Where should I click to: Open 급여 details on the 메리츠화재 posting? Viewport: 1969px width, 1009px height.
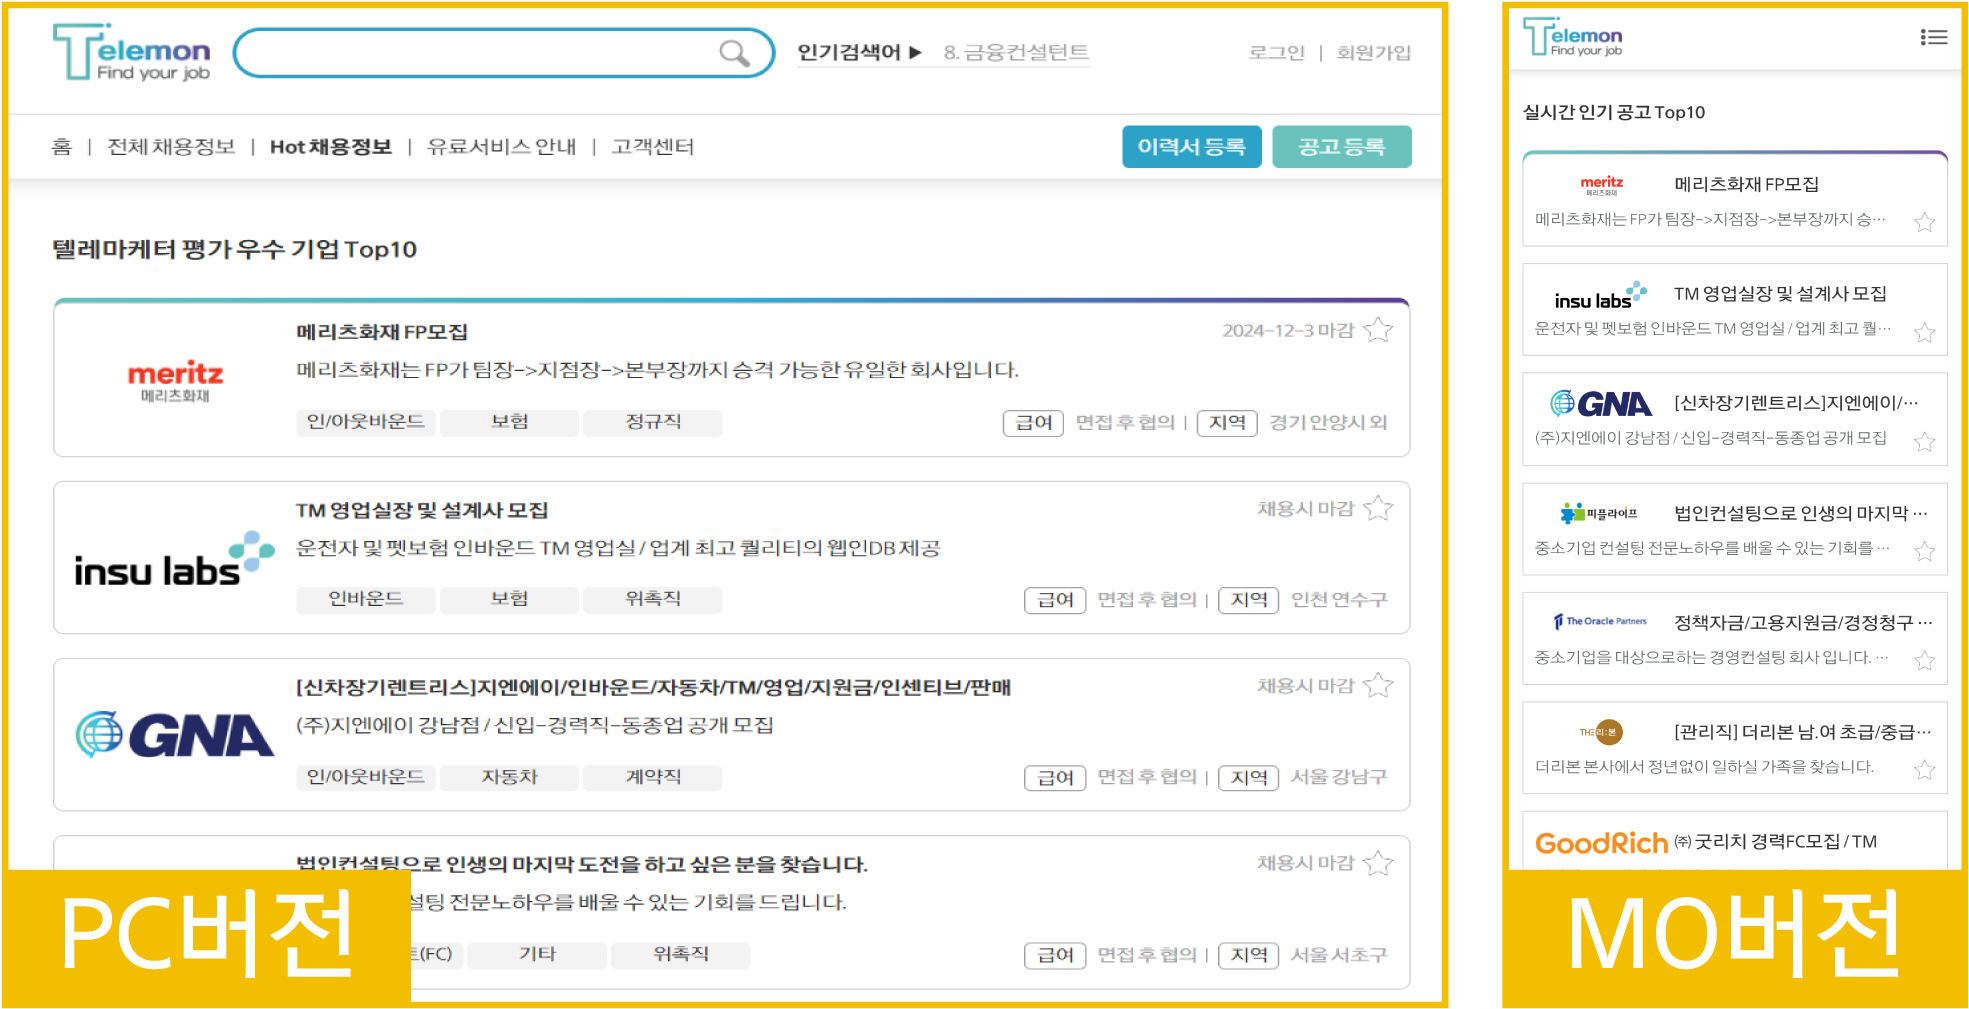pyautogui.click(x=1033, y=422)
